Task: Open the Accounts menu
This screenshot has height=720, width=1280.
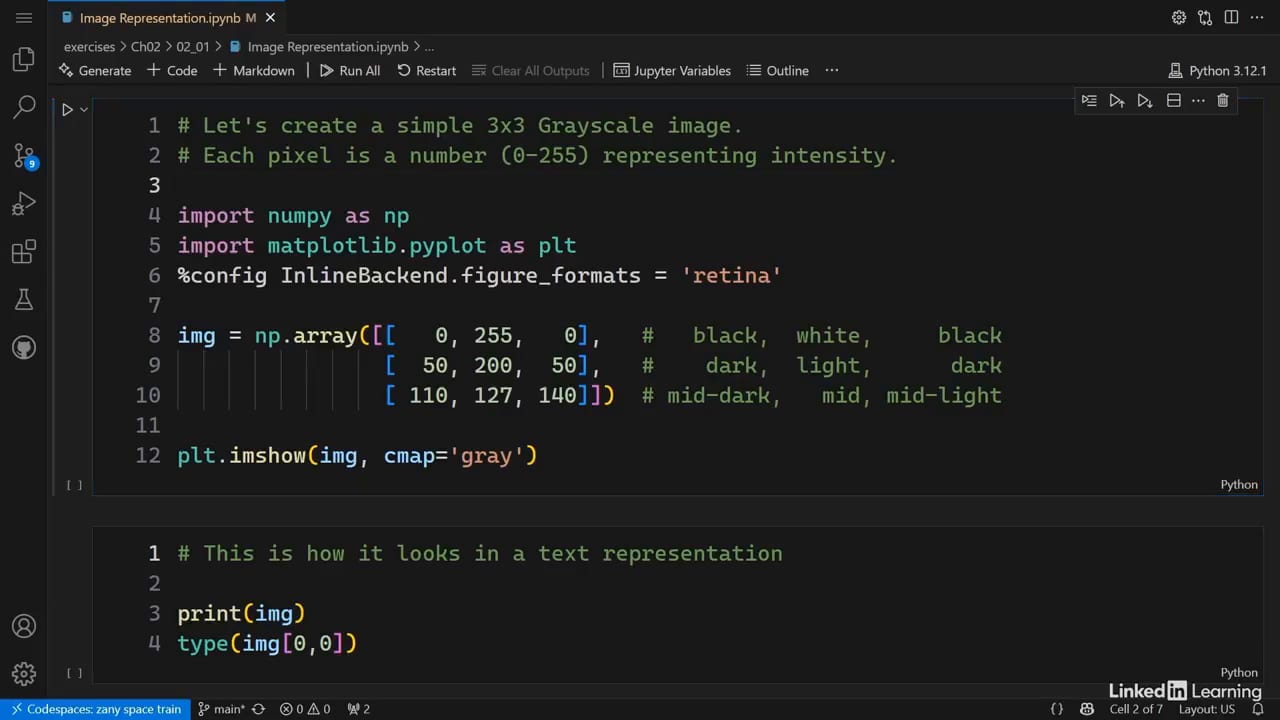Action: 24,627
